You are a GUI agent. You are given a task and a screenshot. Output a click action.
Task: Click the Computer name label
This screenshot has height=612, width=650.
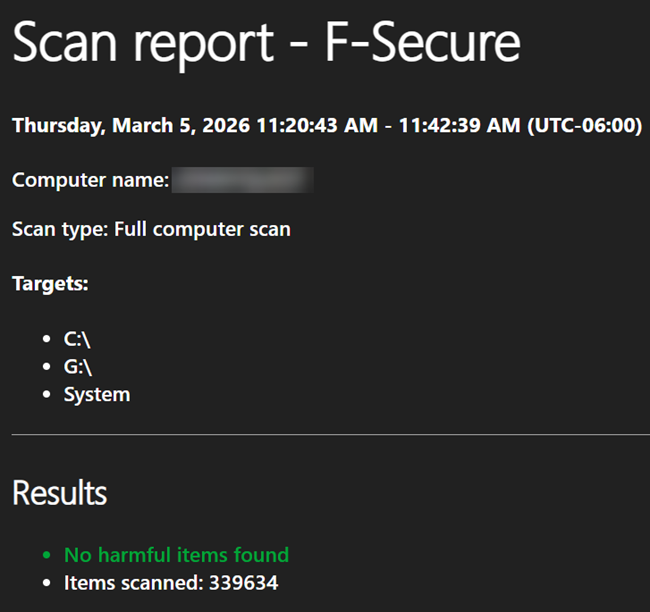pyautogui.click(x=90, y=180)
